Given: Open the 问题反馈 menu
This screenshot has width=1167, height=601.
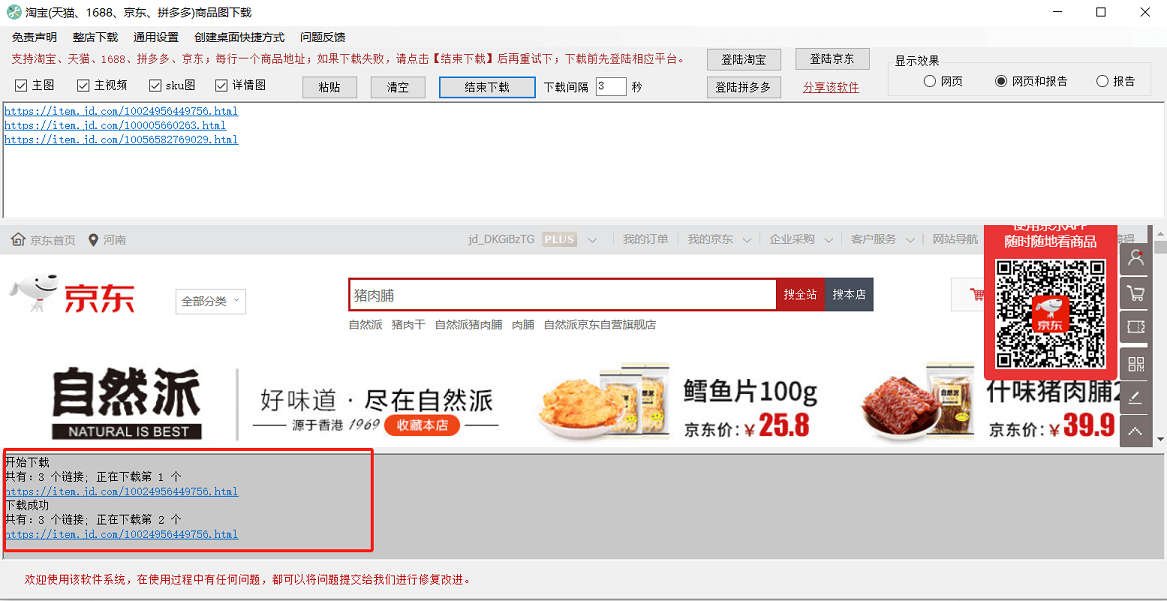Looking at the screenshot, I should point(323,37).
